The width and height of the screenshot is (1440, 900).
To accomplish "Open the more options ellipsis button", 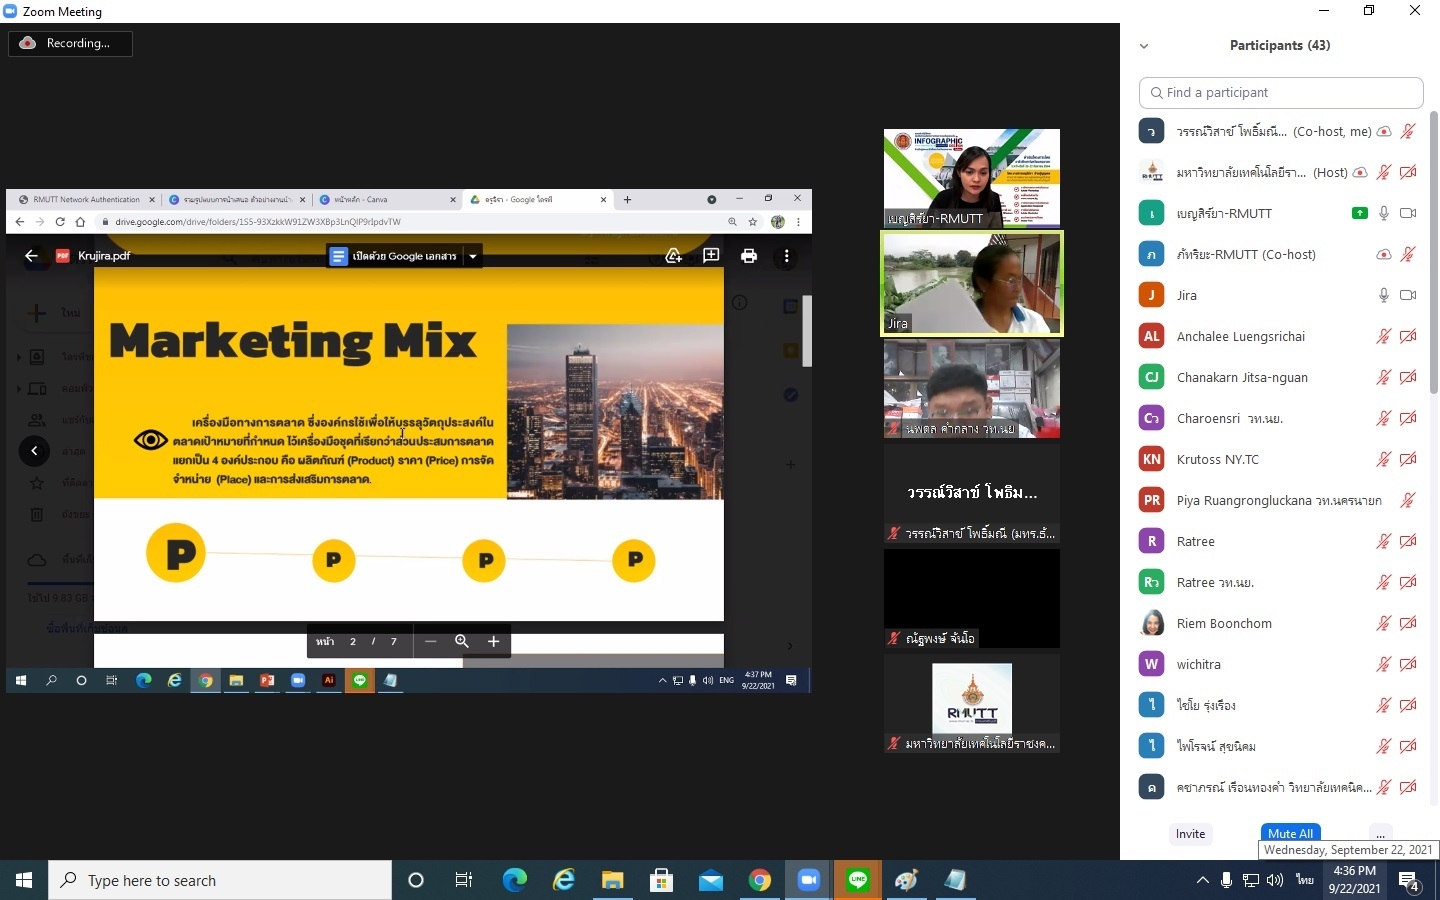I will (1380, 834).
